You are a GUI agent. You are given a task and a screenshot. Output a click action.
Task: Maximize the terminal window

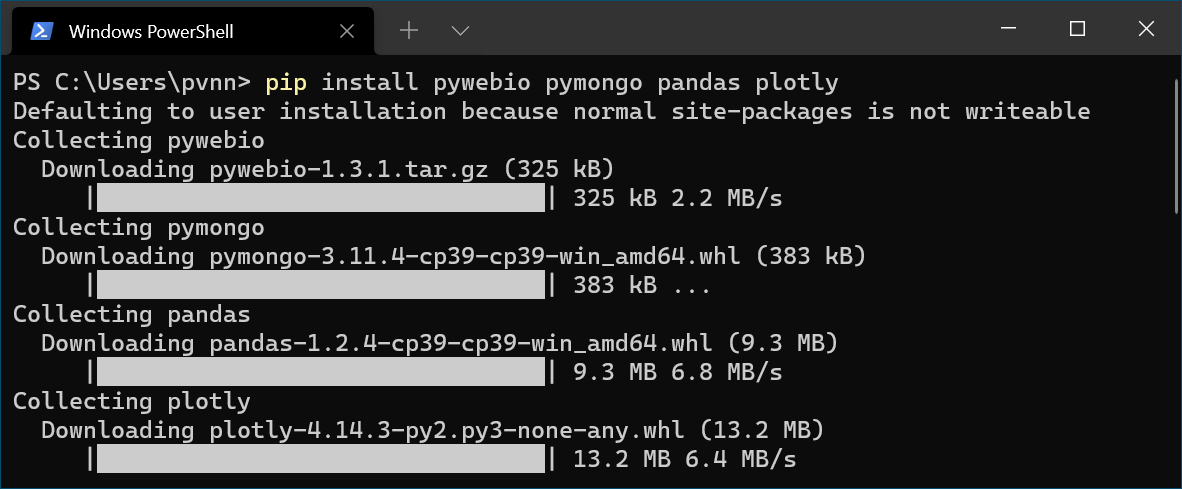coord(1077,29)
